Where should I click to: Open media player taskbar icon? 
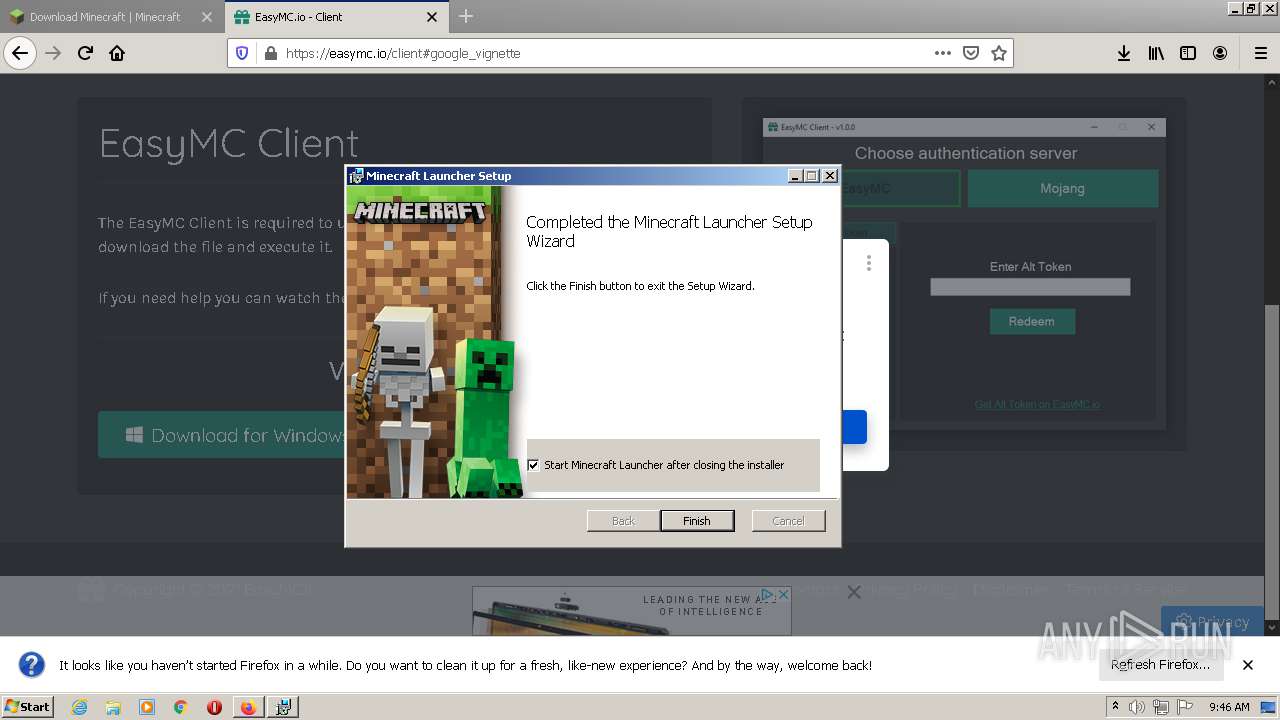147,707
